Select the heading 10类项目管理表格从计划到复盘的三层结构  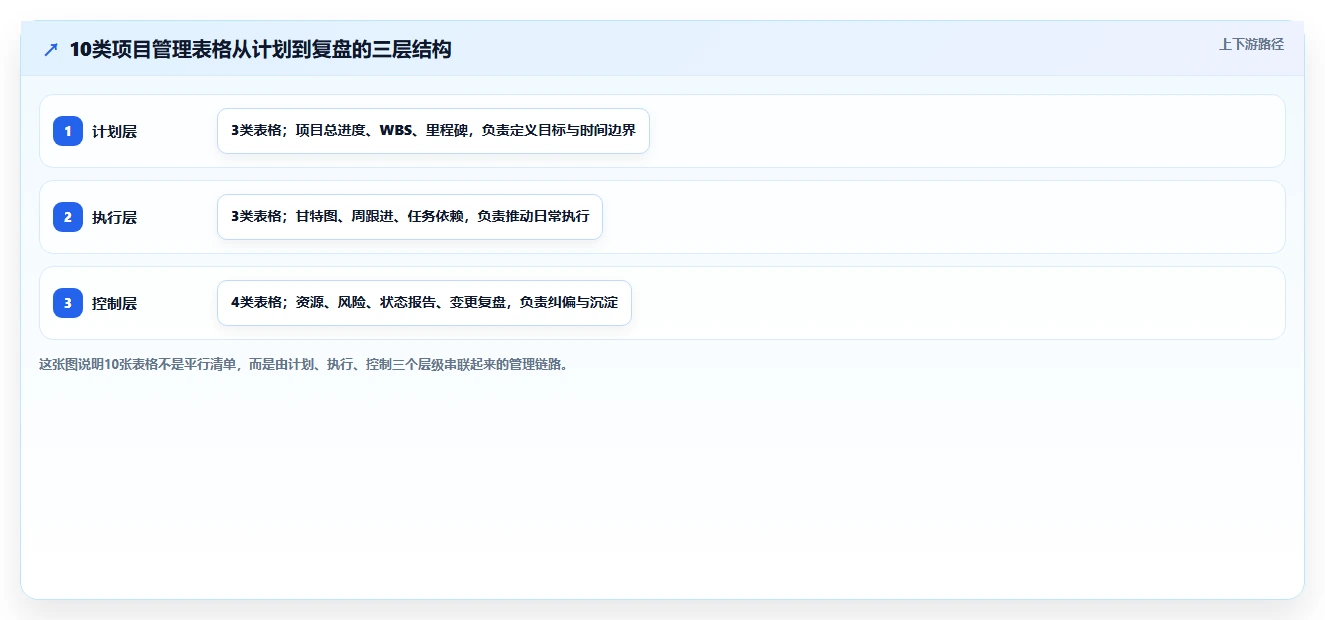point(260,49)
